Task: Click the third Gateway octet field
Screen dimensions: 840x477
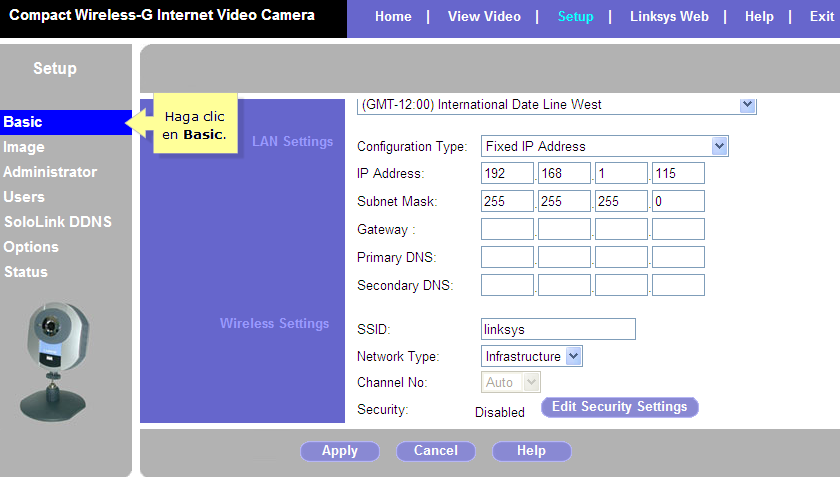Action: click(x=621, y=229)
